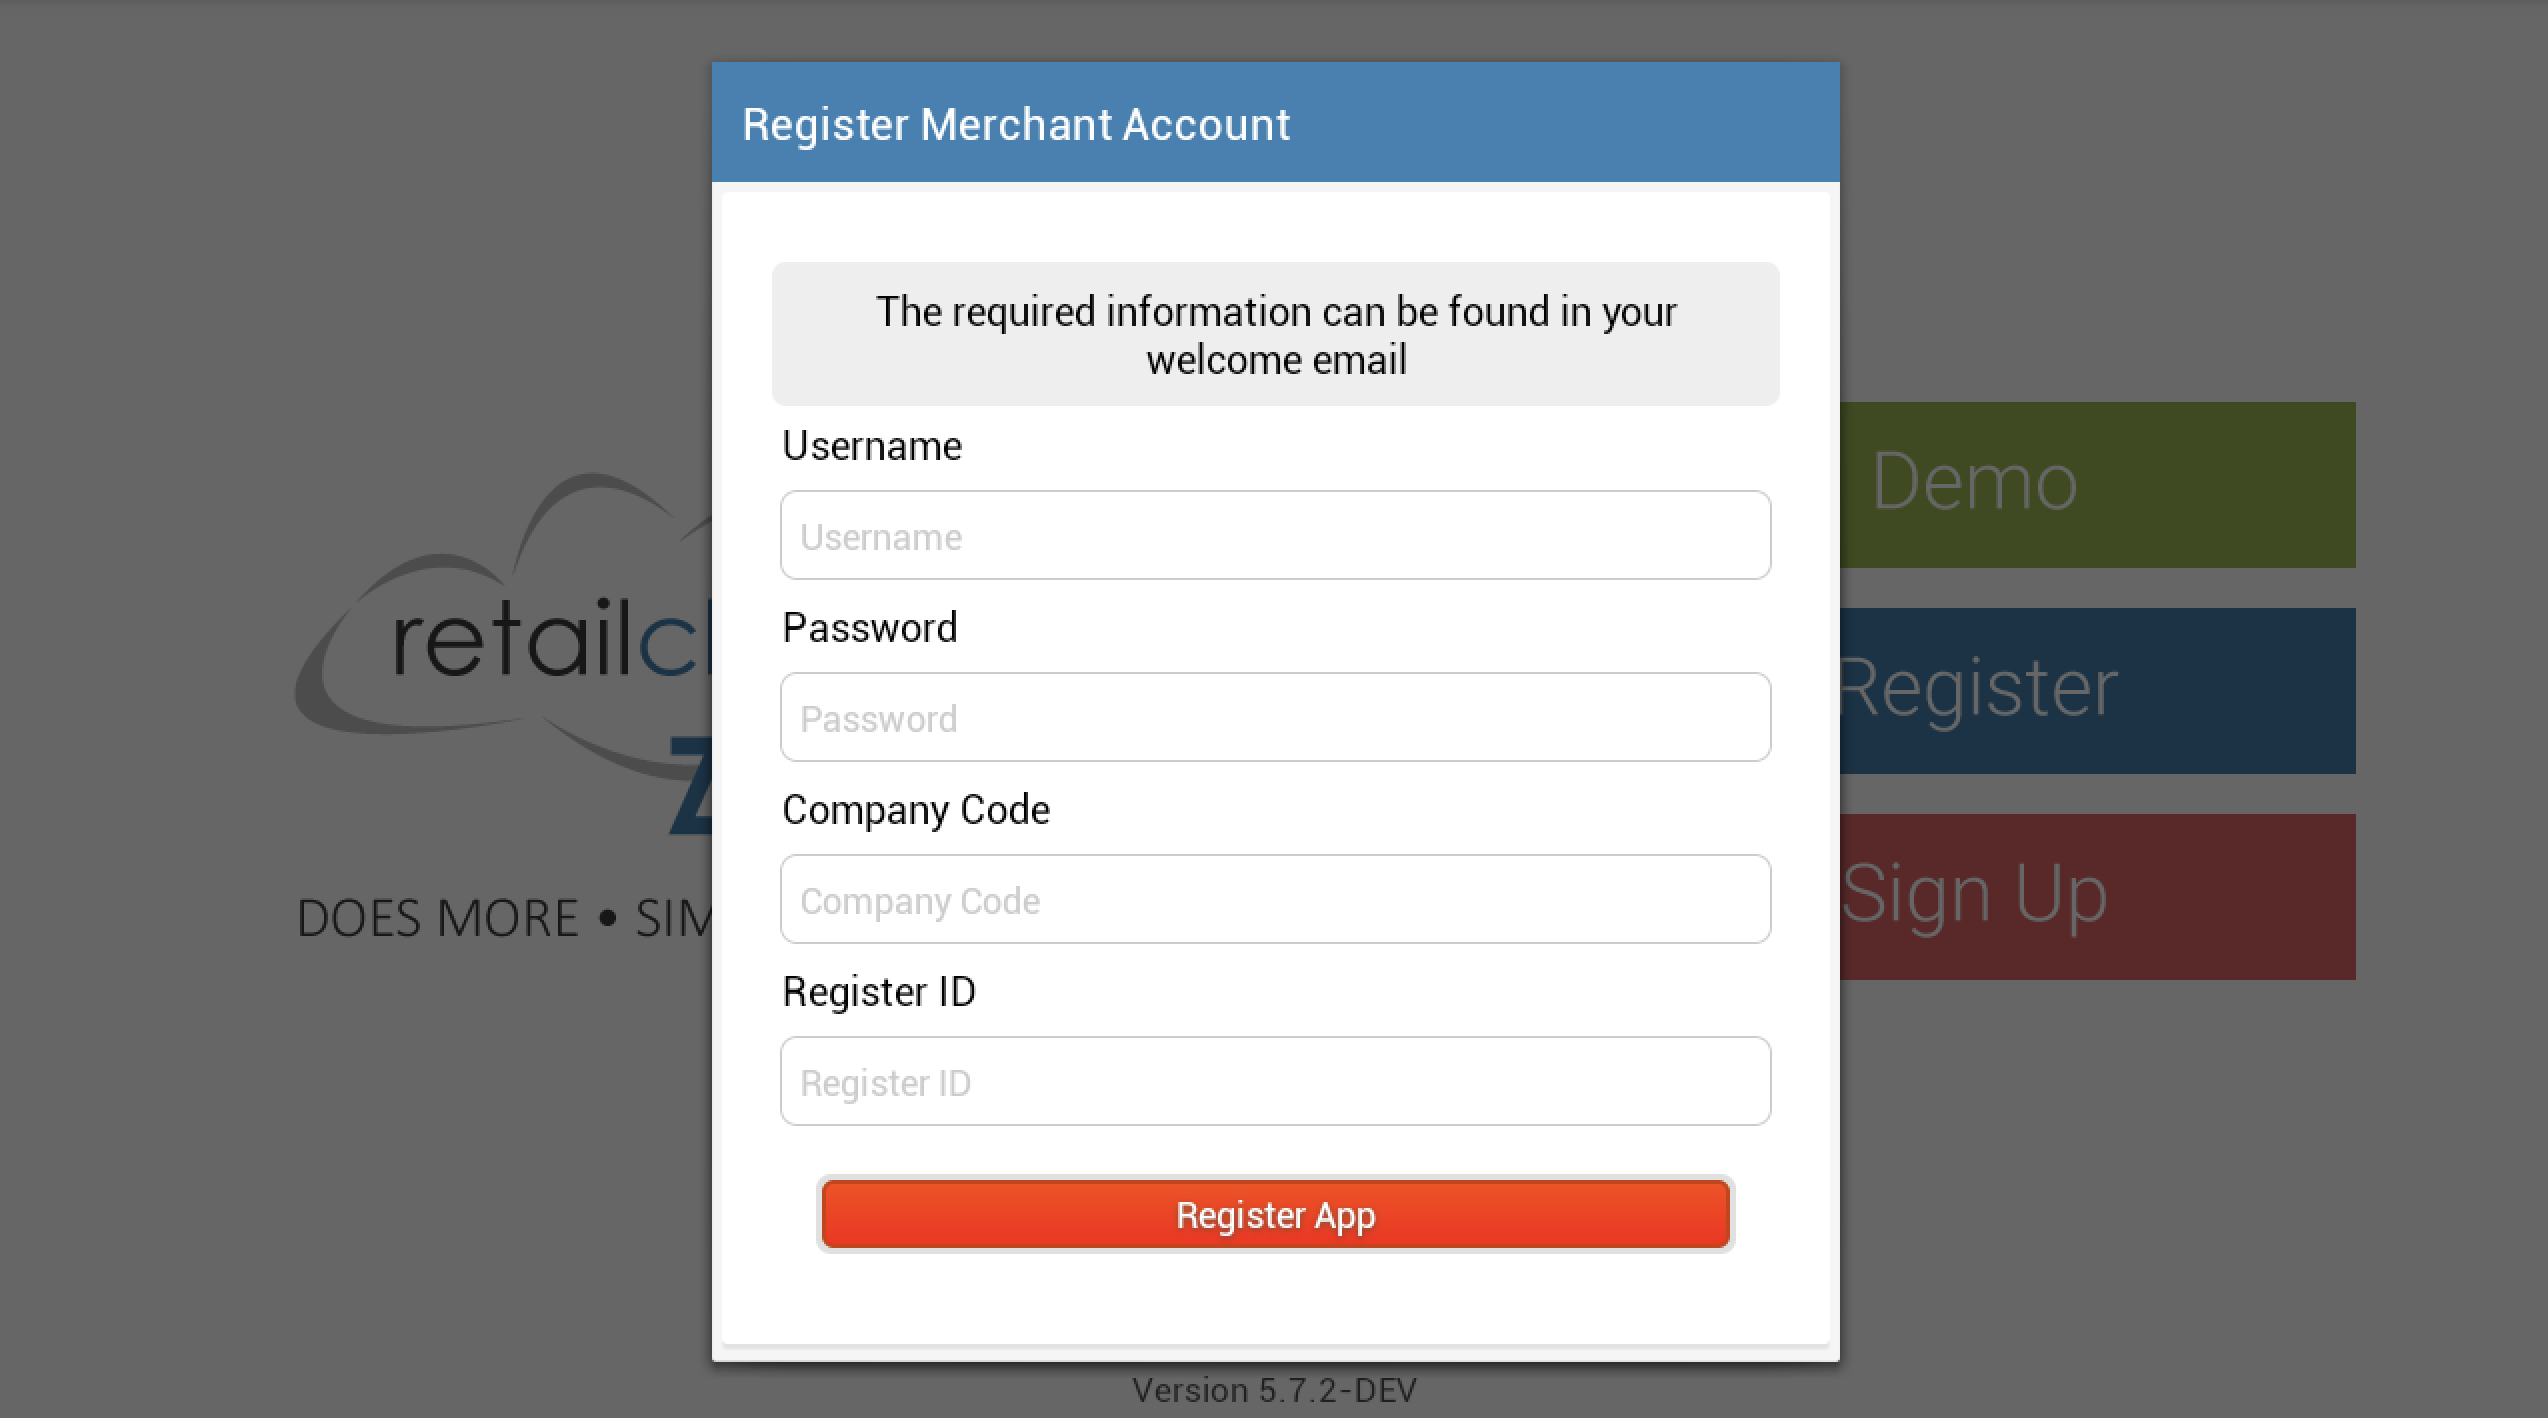Click the Password label text
Screen dimensions: 2548x1418
(870, 628)
